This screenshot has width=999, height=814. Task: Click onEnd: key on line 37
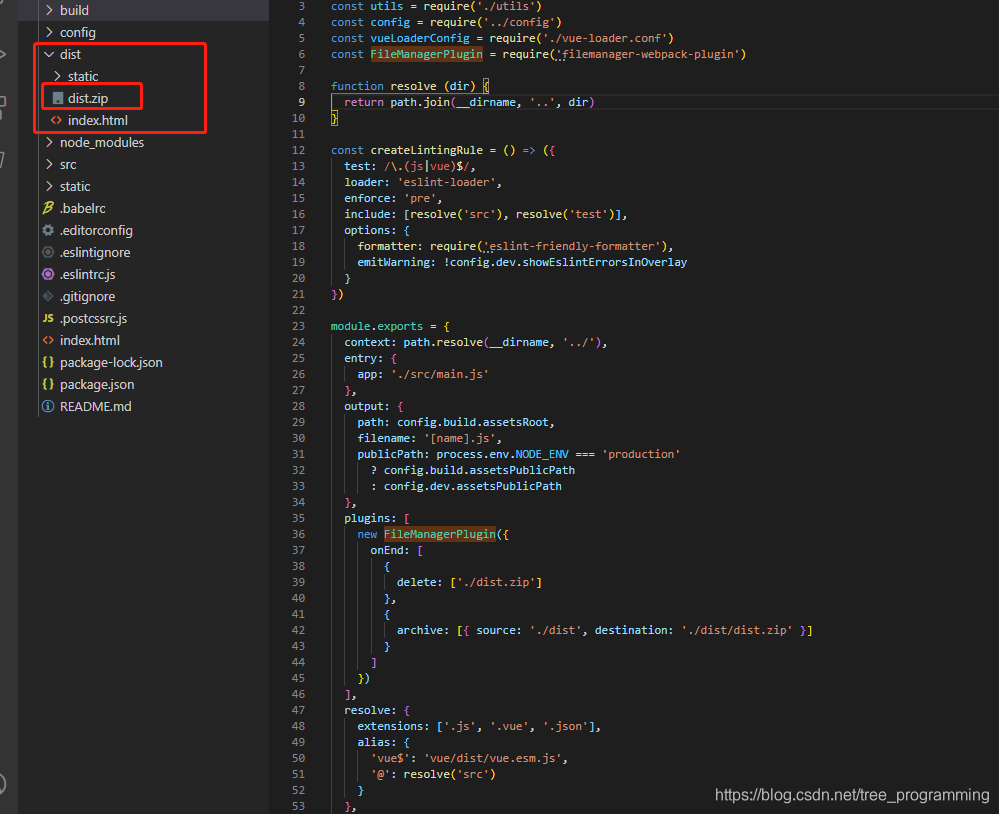click(x=389, y=550)
